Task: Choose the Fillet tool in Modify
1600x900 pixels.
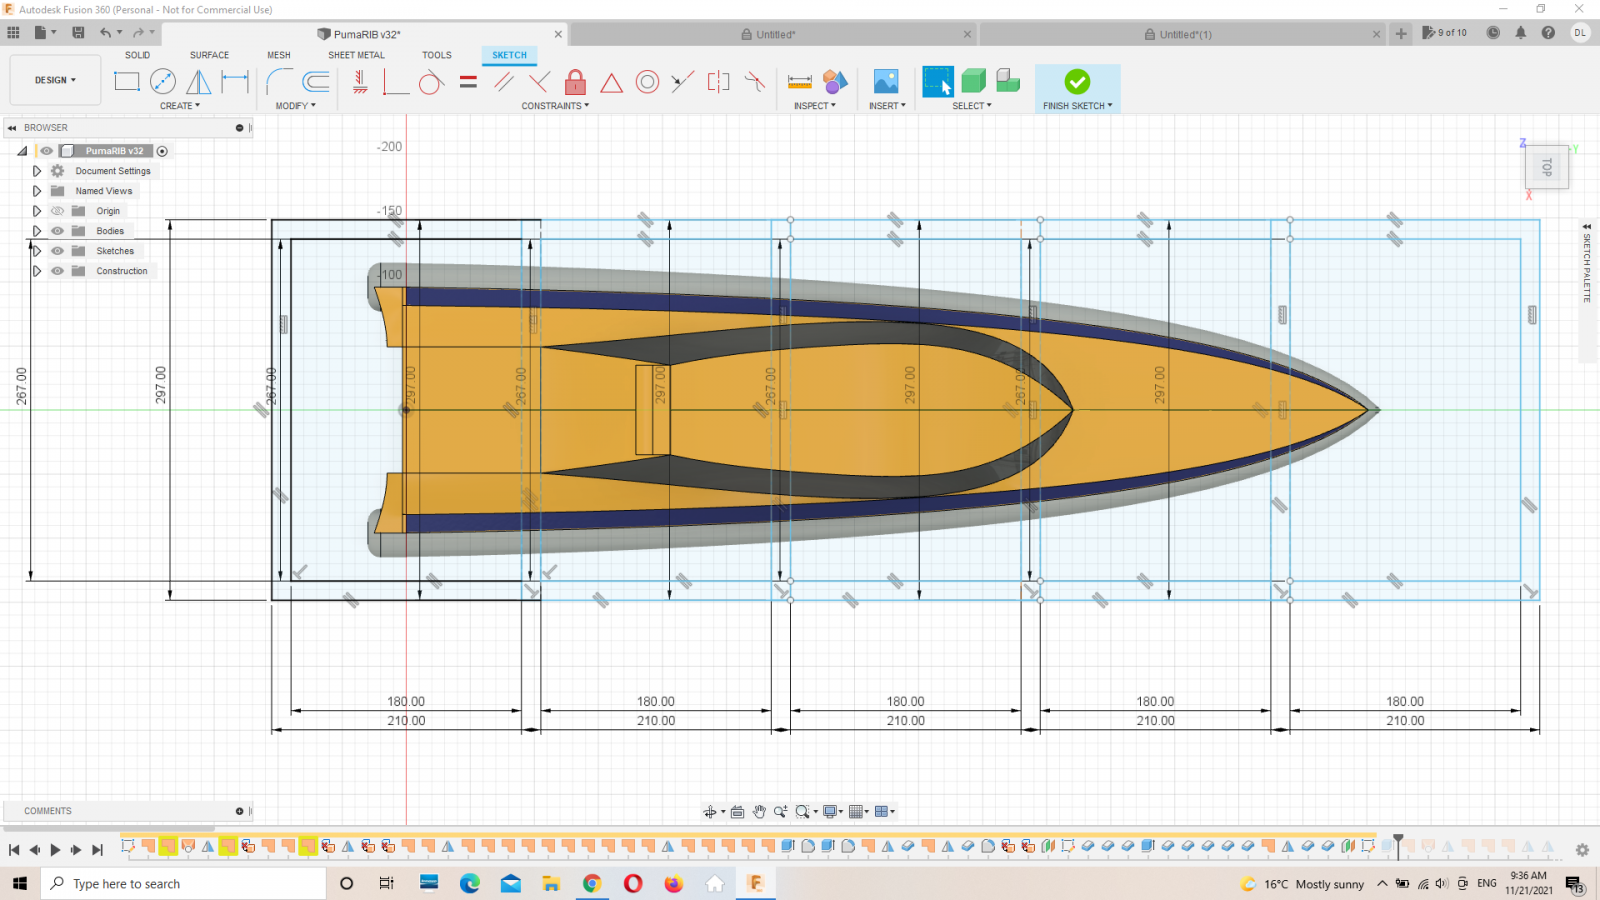Action: click(x=280, y=81)
